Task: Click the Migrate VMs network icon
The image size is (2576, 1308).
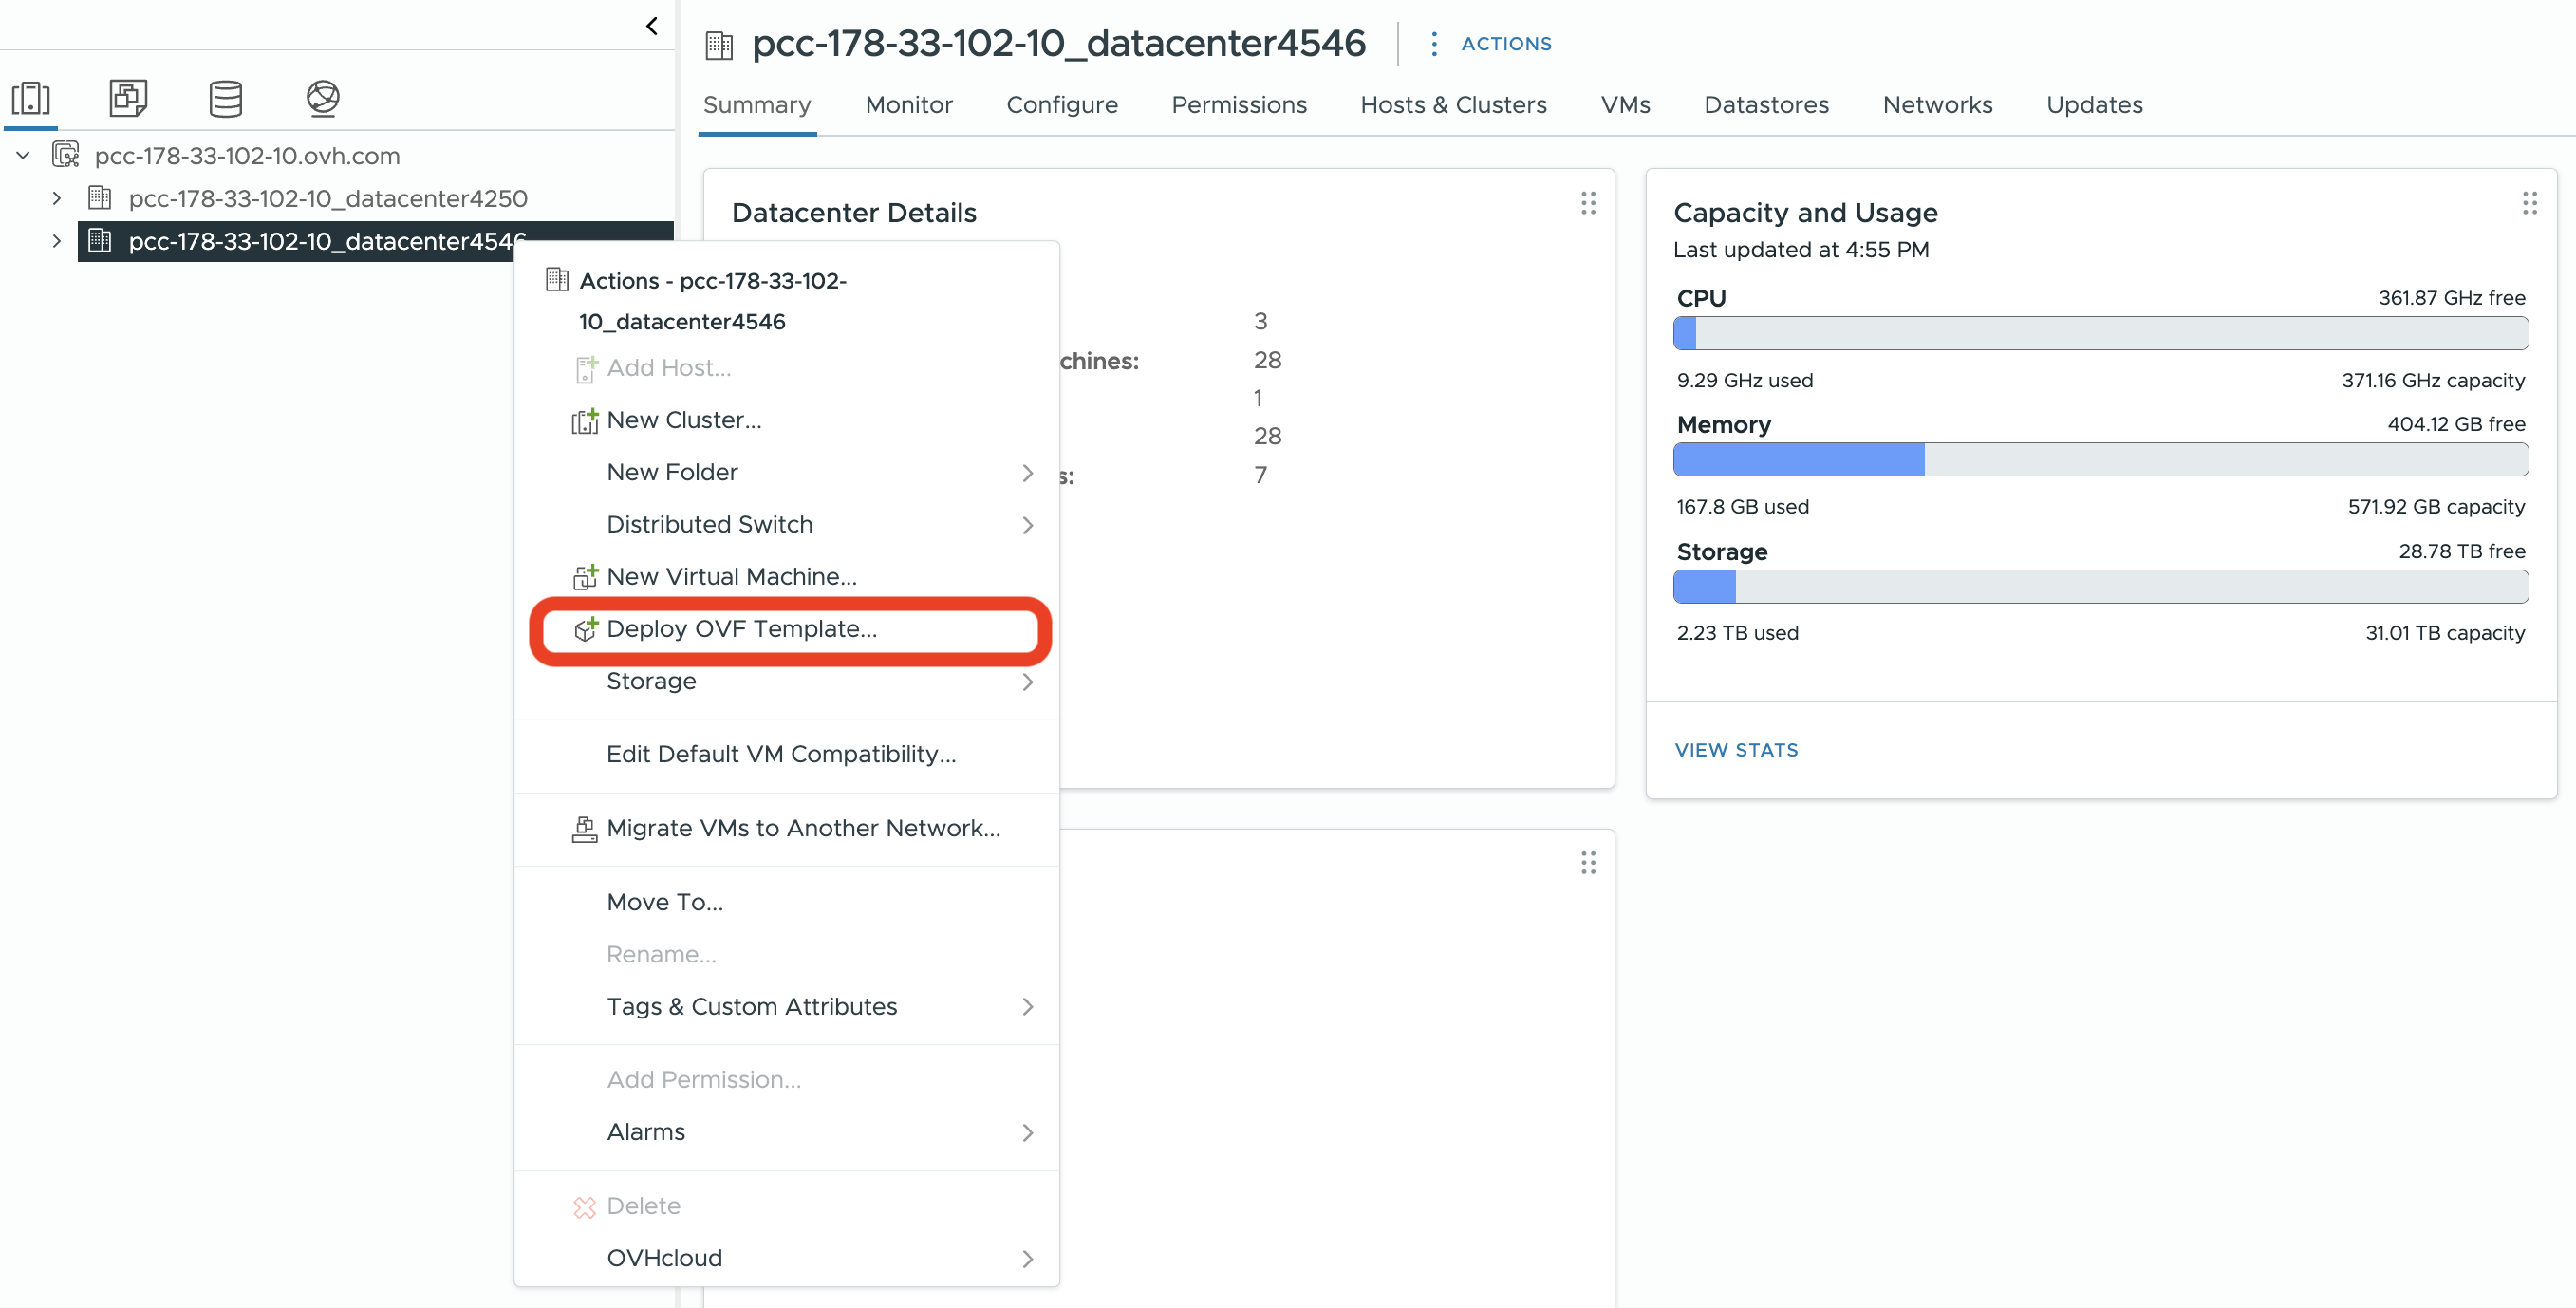Action: pyautogui.click(x=585, y=829)
